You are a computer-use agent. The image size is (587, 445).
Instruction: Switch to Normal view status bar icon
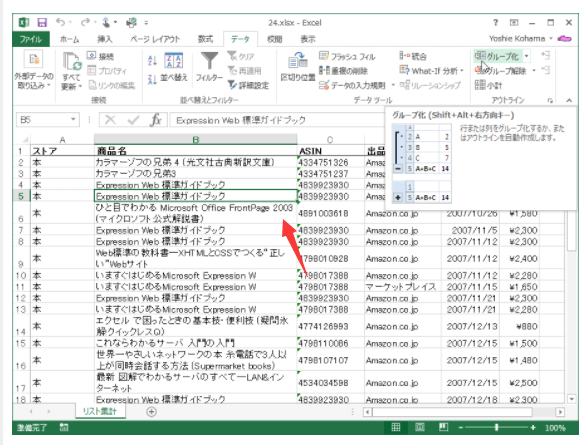(396, 427)
